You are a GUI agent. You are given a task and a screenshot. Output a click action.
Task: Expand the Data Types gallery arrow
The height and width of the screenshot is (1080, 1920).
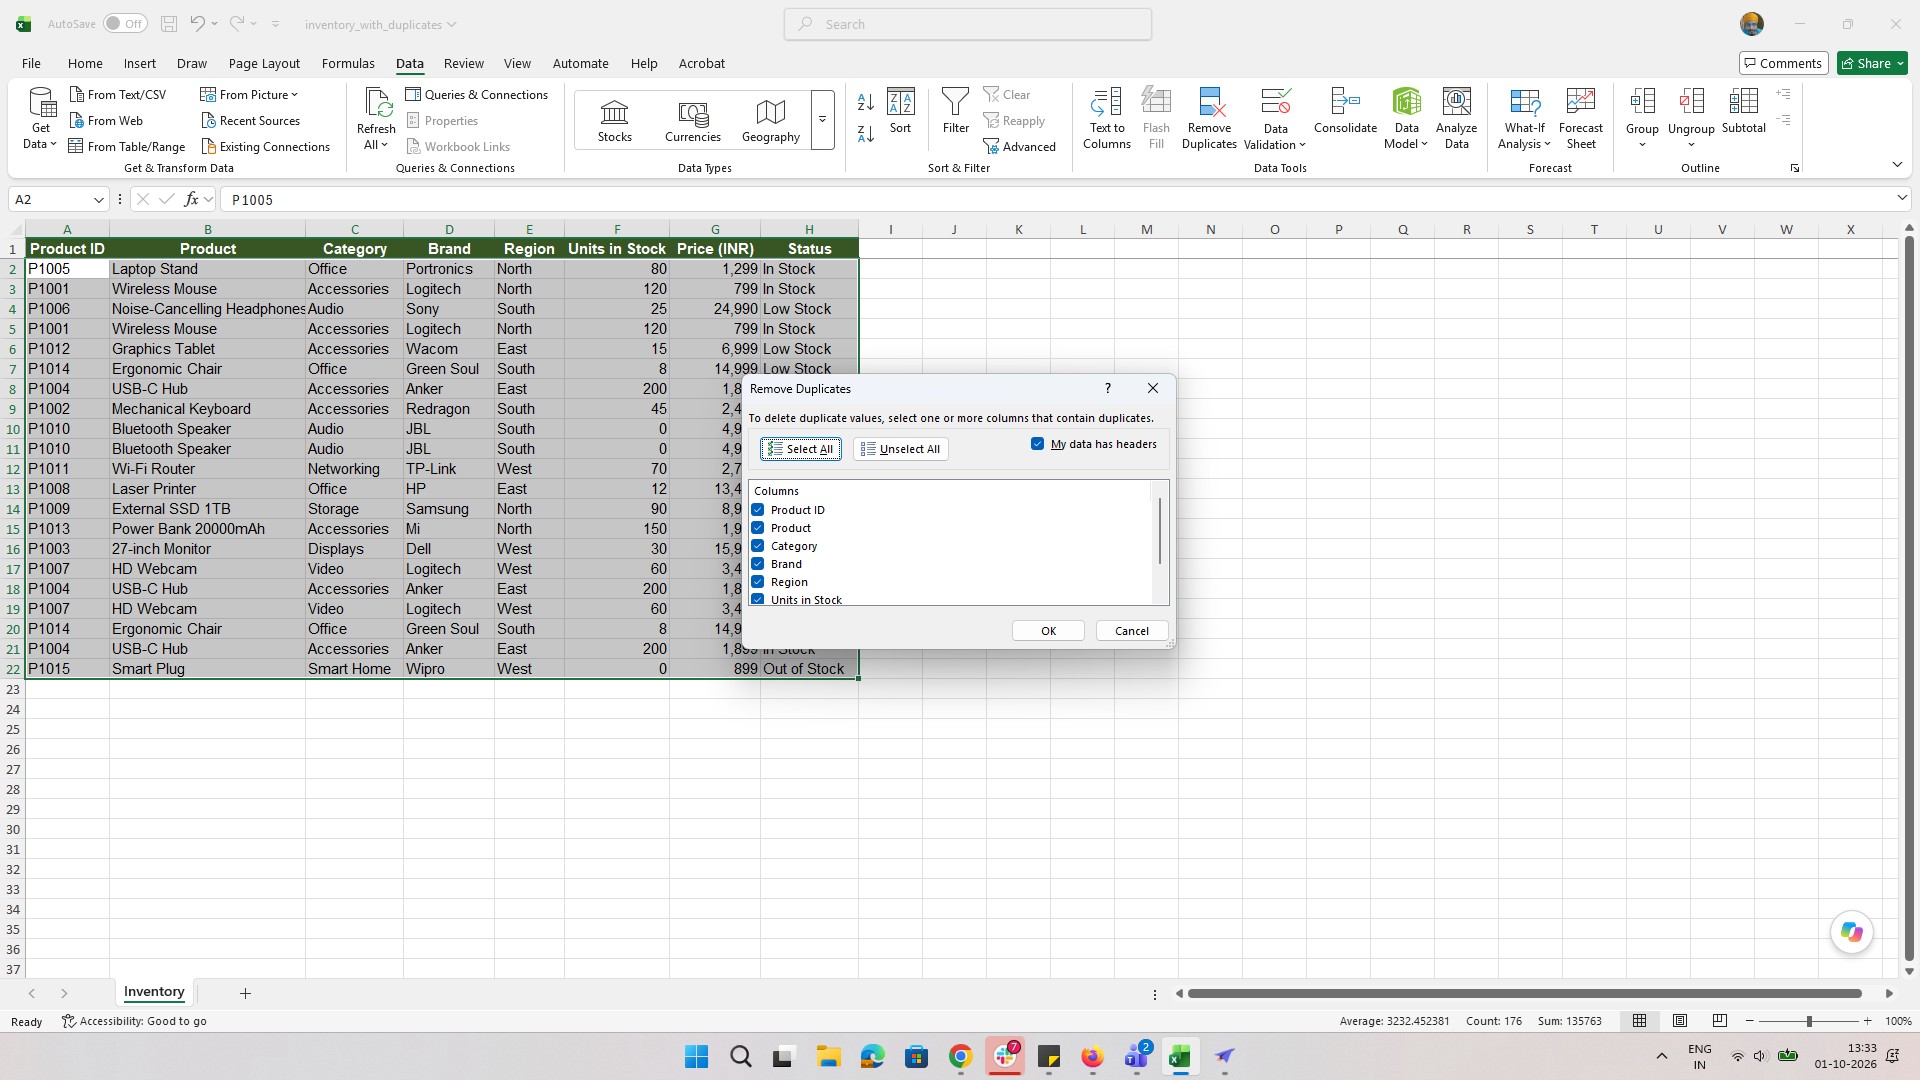coord(822,121)
